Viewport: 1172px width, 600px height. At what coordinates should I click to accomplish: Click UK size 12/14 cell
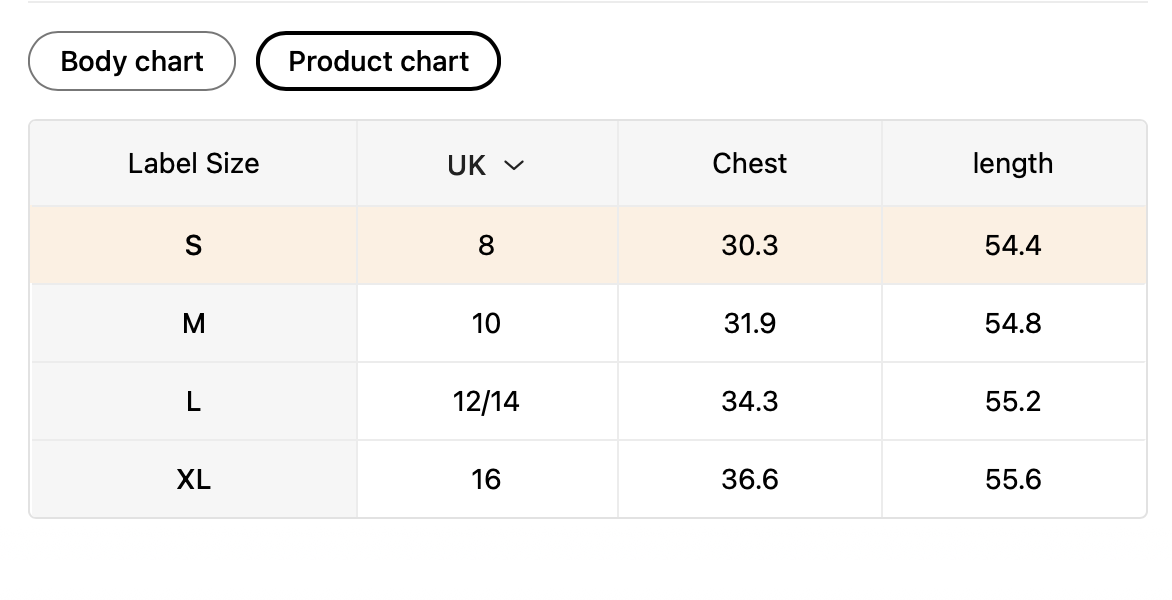(486, 402)
